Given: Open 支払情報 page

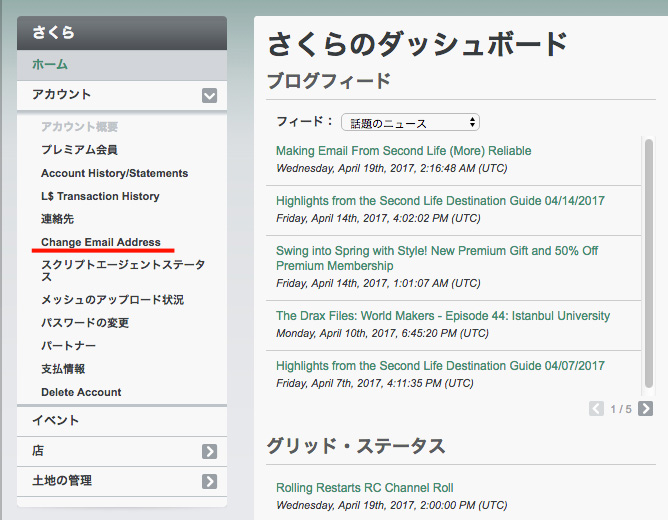Looking at the screenshot, I should tap(63, 369).
